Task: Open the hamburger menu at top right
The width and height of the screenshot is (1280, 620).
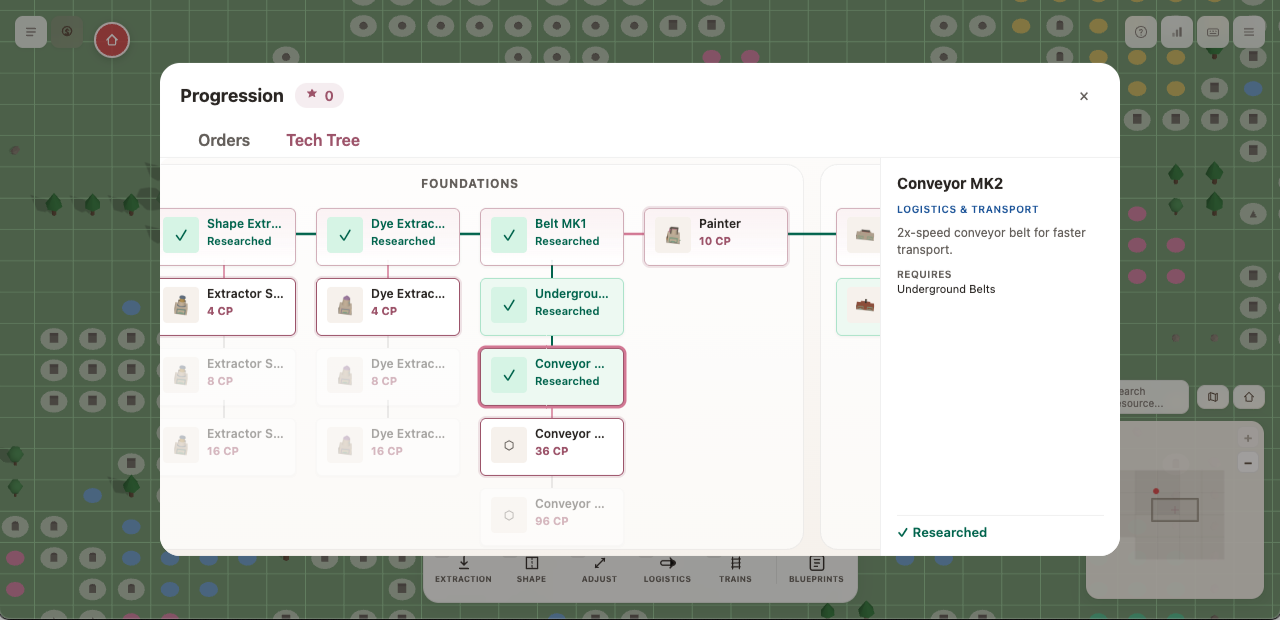Action: [1249, 32]
